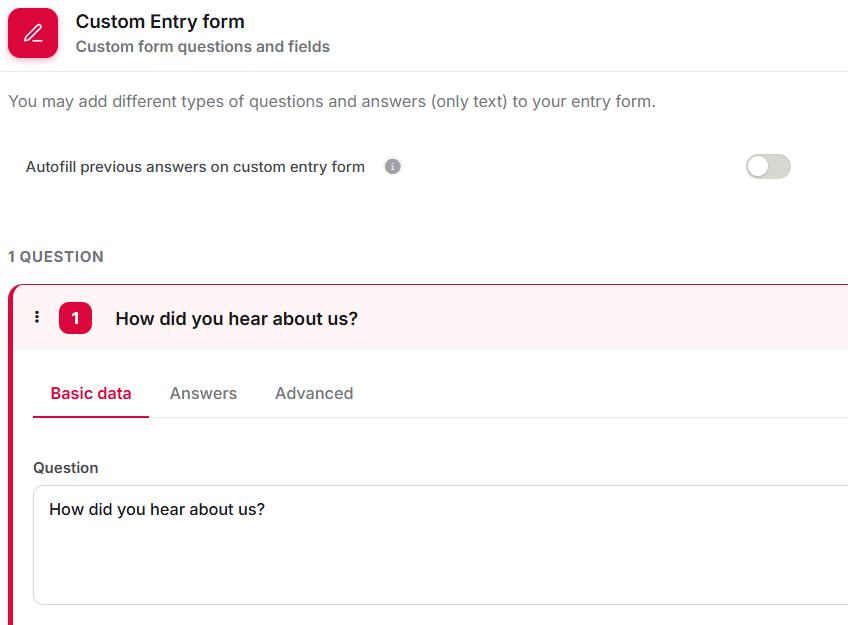Click the red number 1 question badge

75,318
